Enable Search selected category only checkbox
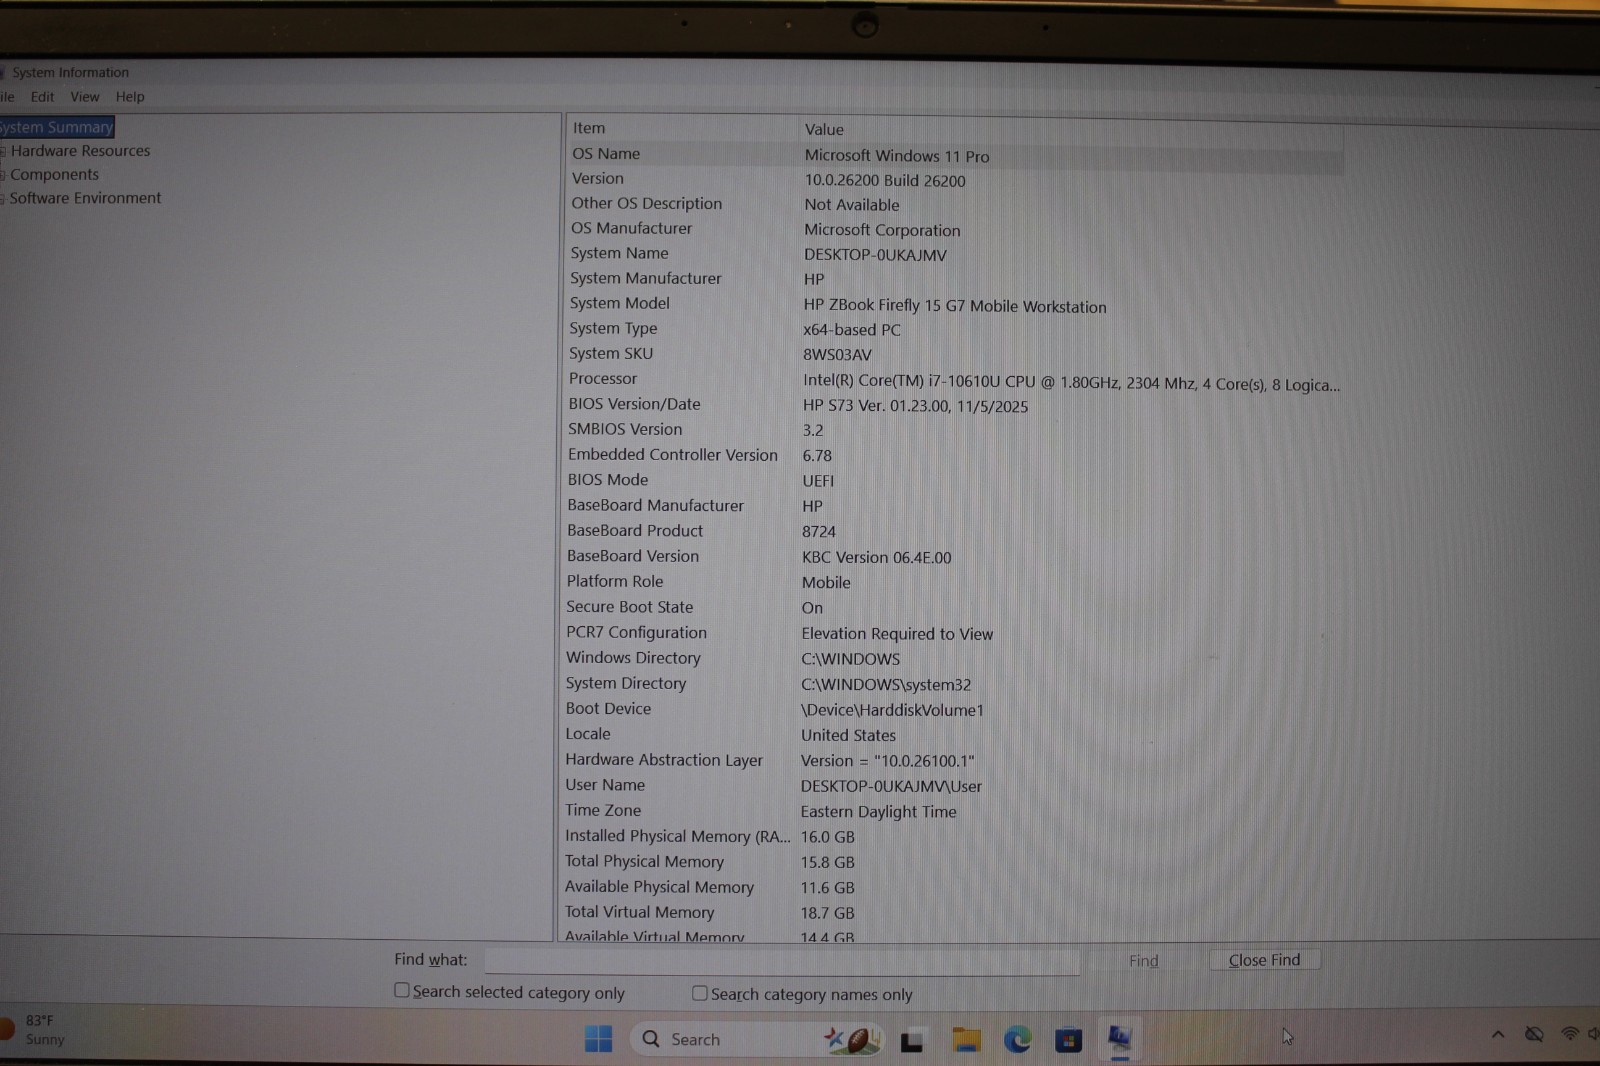 402,990
